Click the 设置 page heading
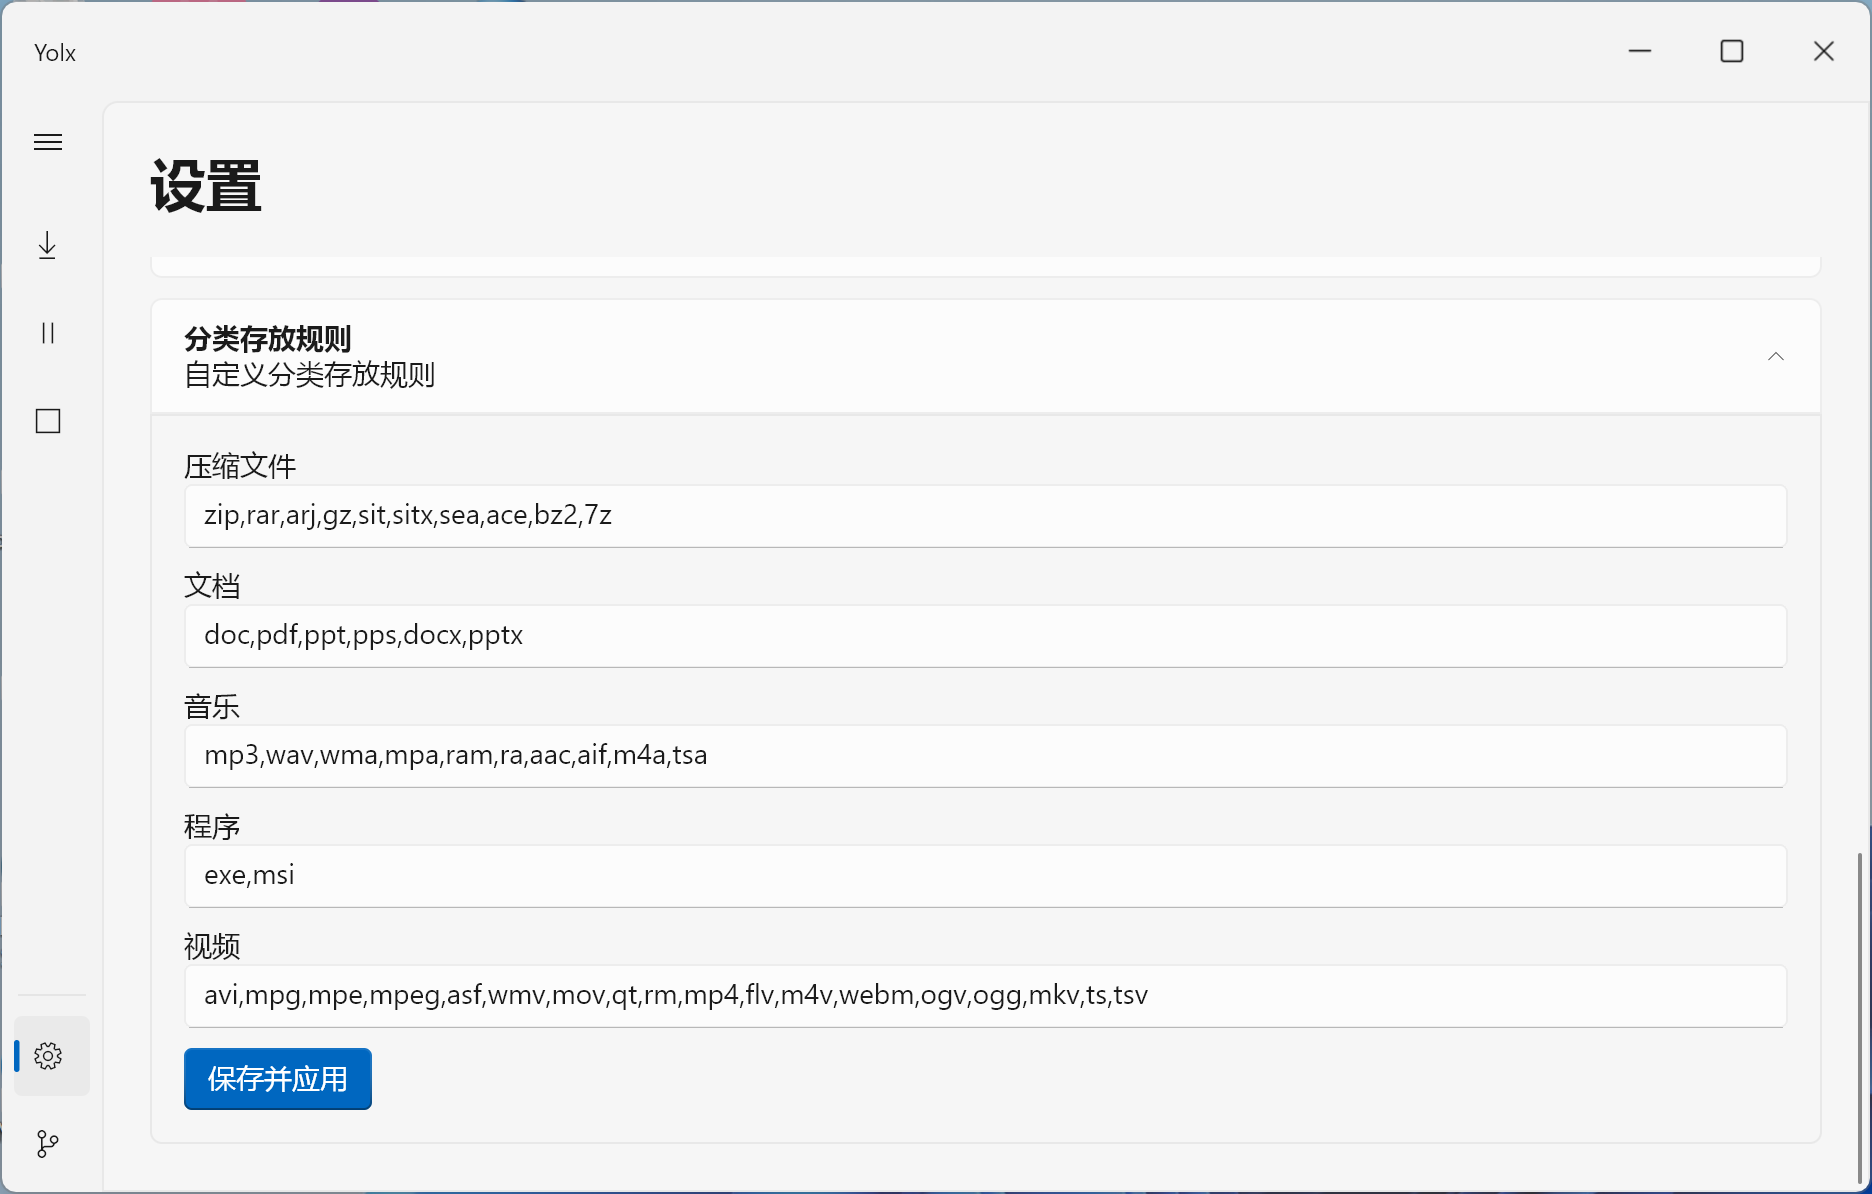Screen dimensions: 1872x1194 [x=206, y=187]
